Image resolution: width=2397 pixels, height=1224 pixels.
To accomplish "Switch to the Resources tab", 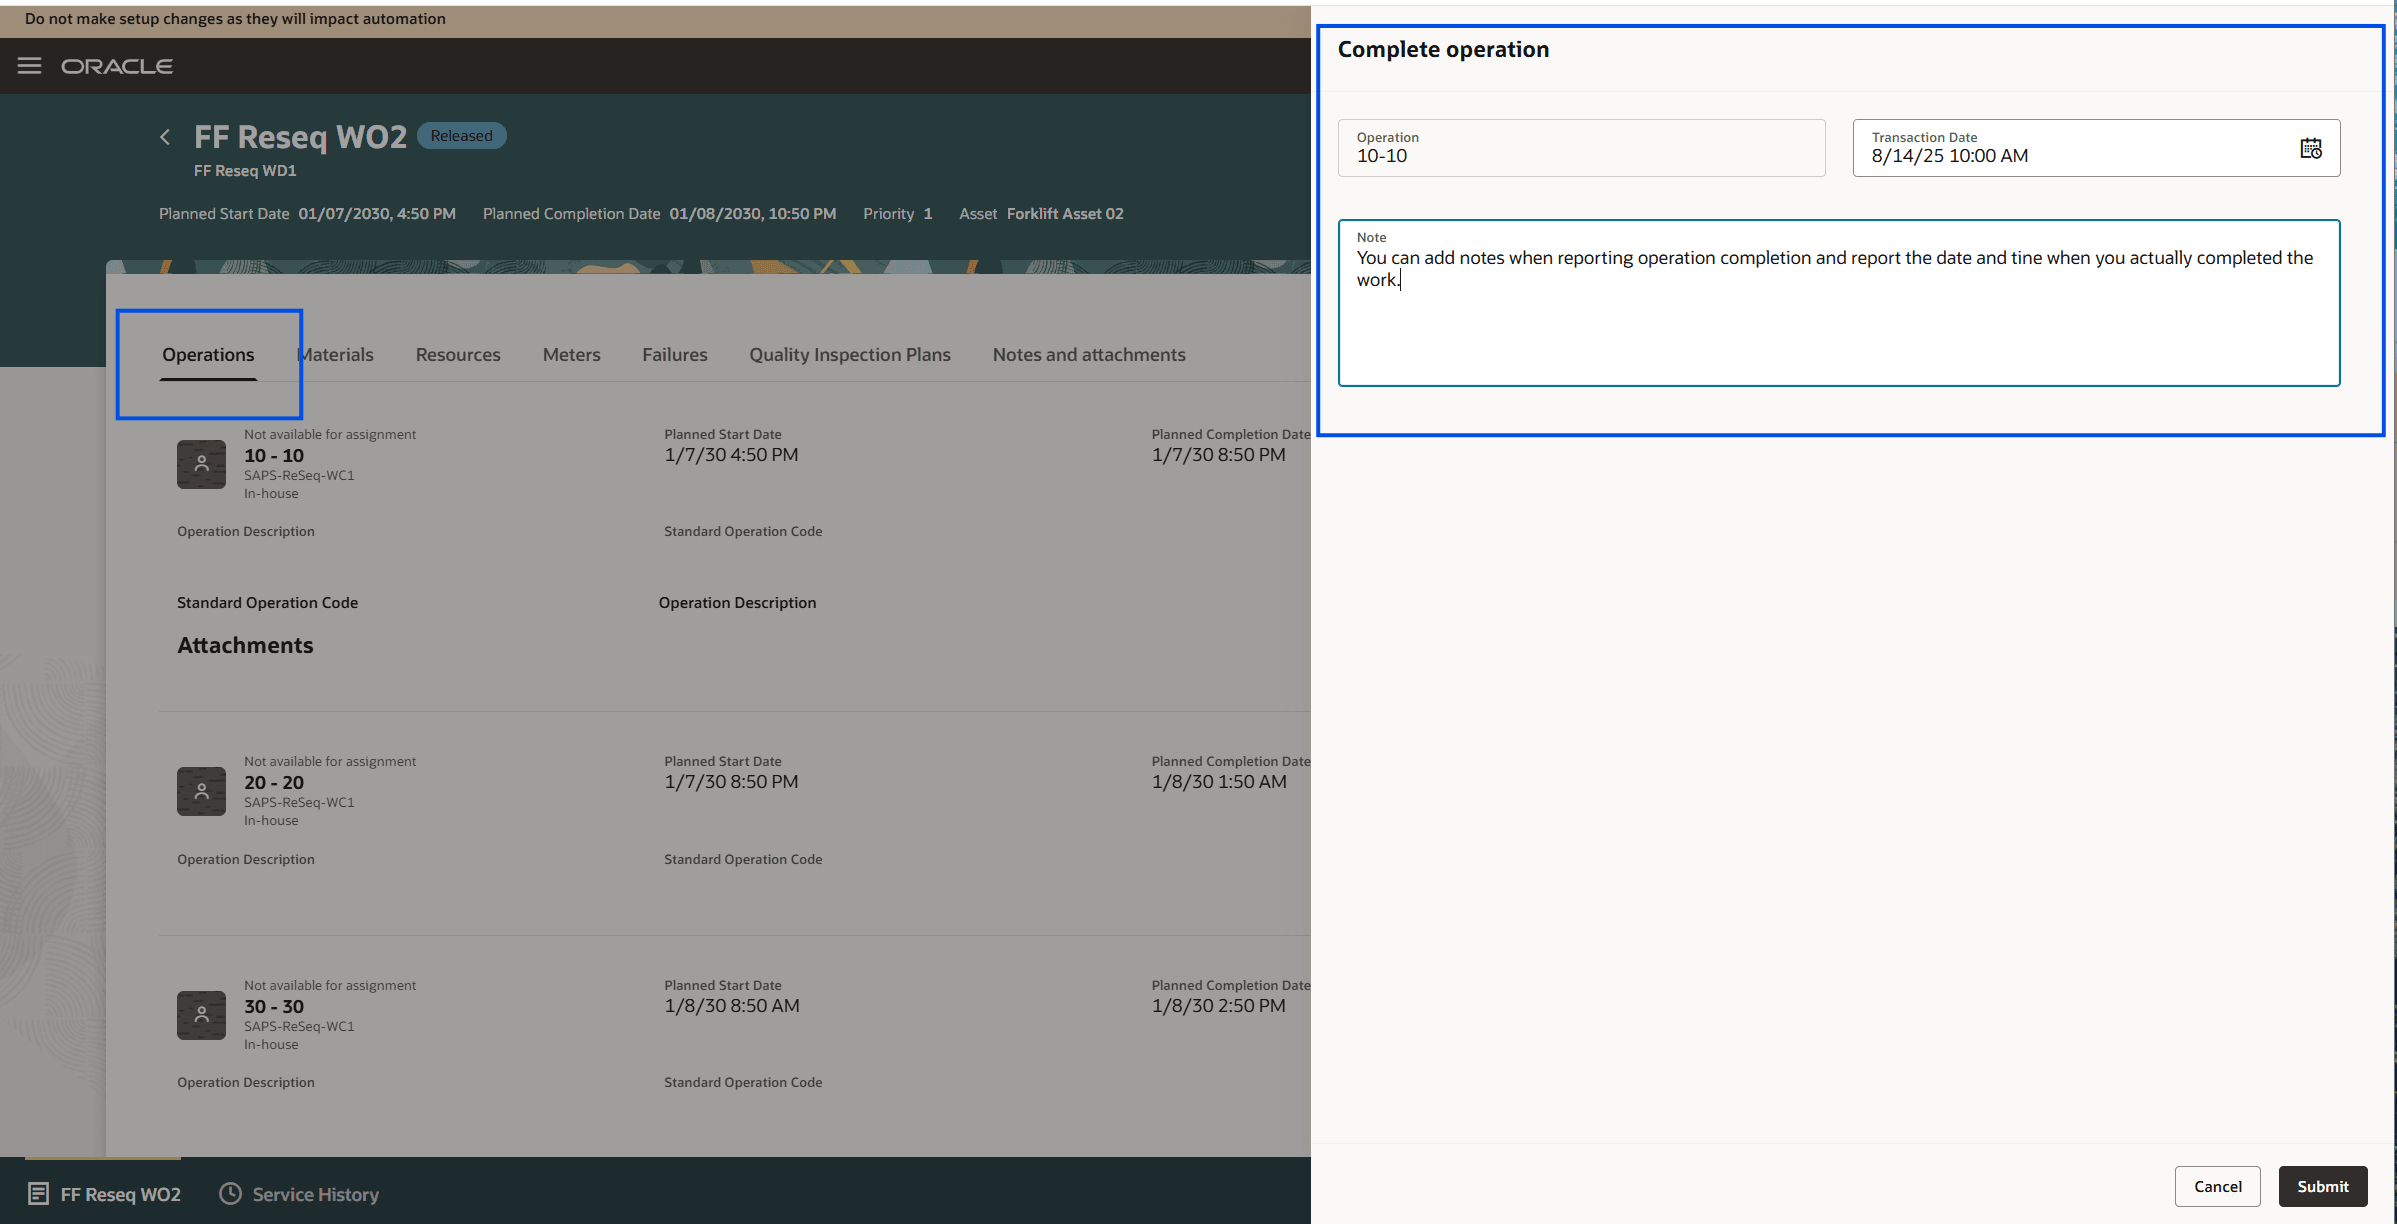I will pos(457,354).
